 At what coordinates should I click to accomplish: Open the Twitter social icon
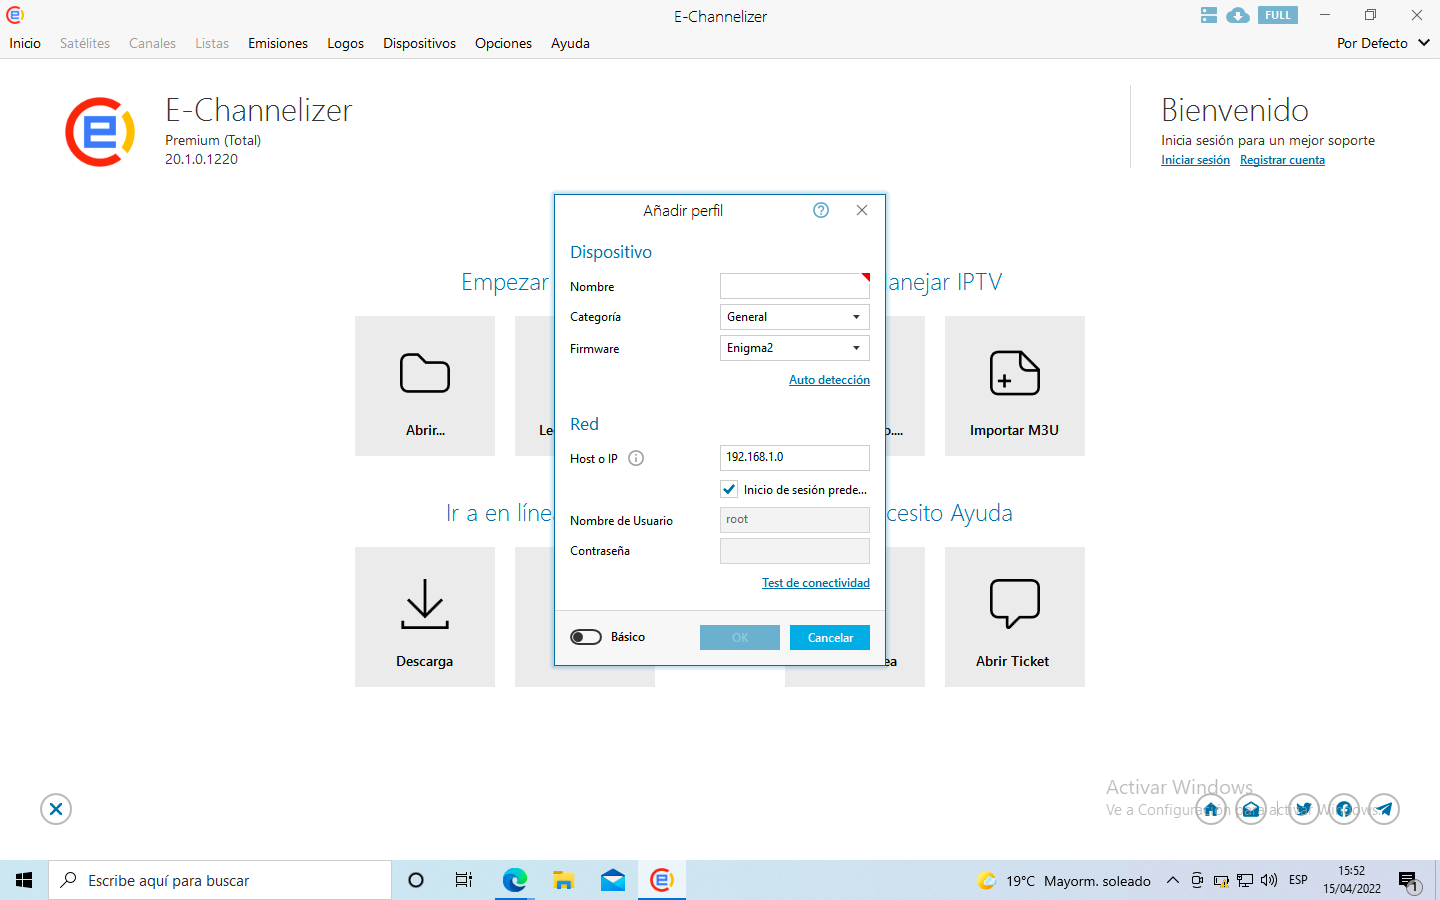(1303, 809)
